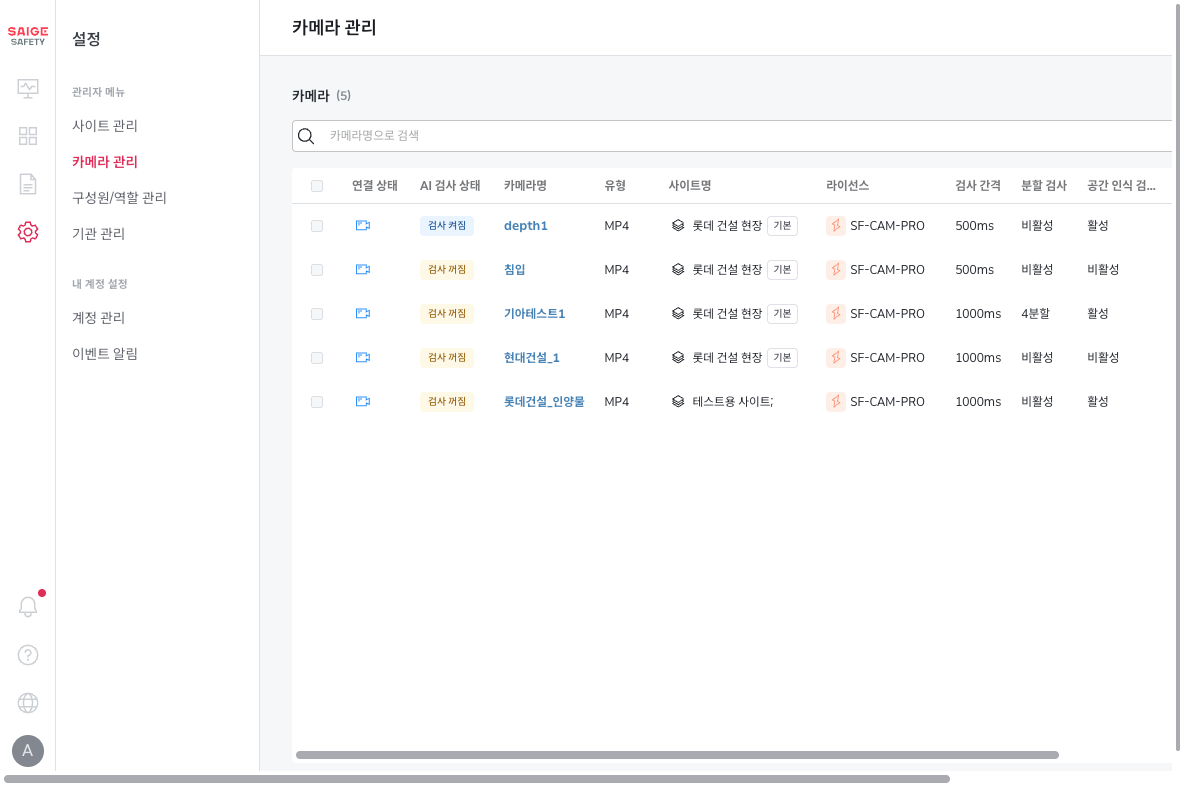Open the report document icon in sidebar
This screenshot has height=787, width=1184.
coord(28,184)
